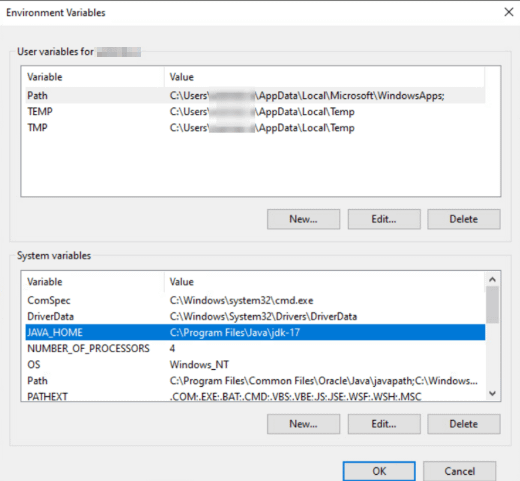
Task: Click New under system variables
Action: (x=303, y=424)
